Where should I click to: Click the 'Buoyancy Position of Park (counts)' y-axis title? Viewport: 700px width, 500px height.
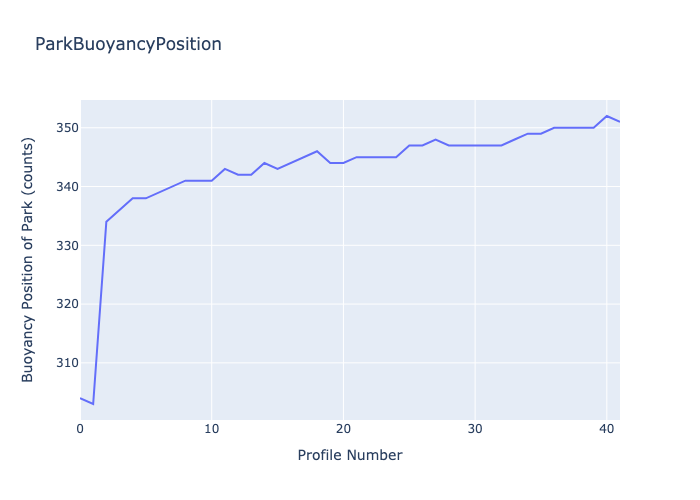pos(28,260)
